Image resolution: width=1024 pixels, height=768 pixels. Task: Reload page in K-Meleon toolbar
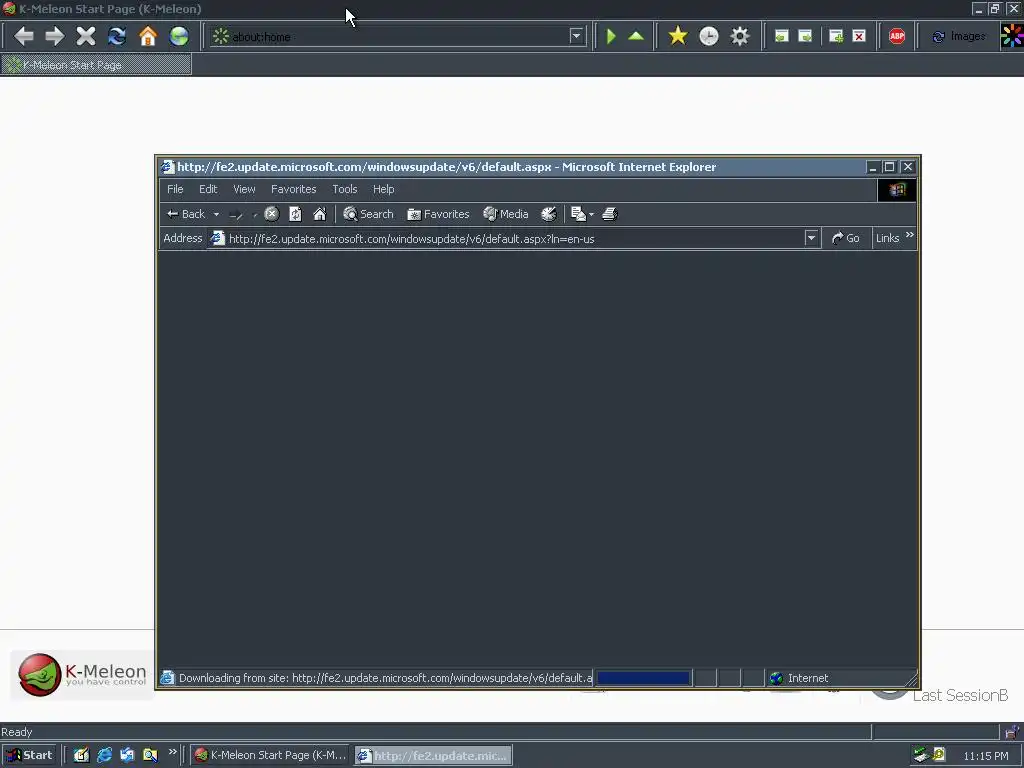click(117, 36)
